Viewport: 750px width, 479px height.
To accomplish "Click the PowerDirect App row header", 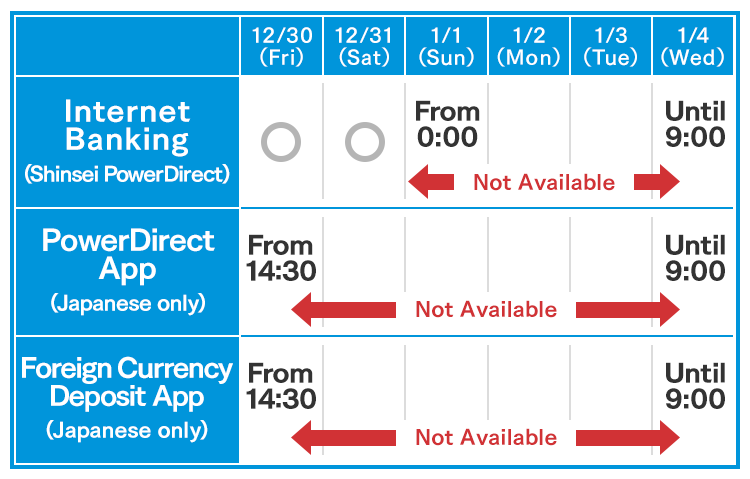I will click(126, 270).
